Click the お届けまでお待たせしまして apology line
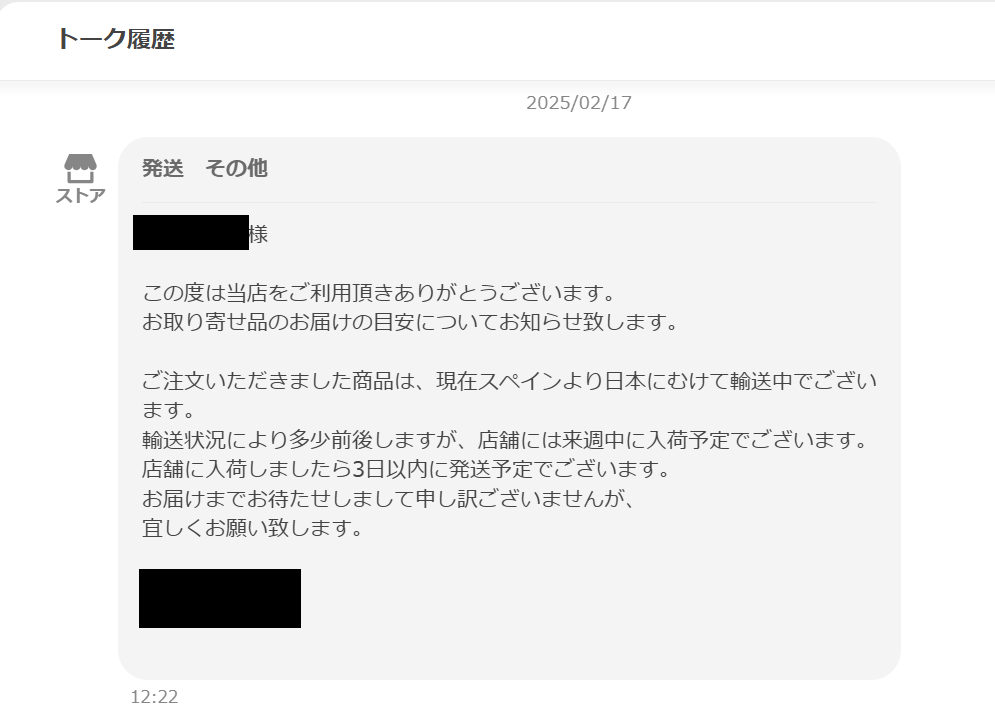This screenshot has height=717, width=995. [x=388, y=498]
